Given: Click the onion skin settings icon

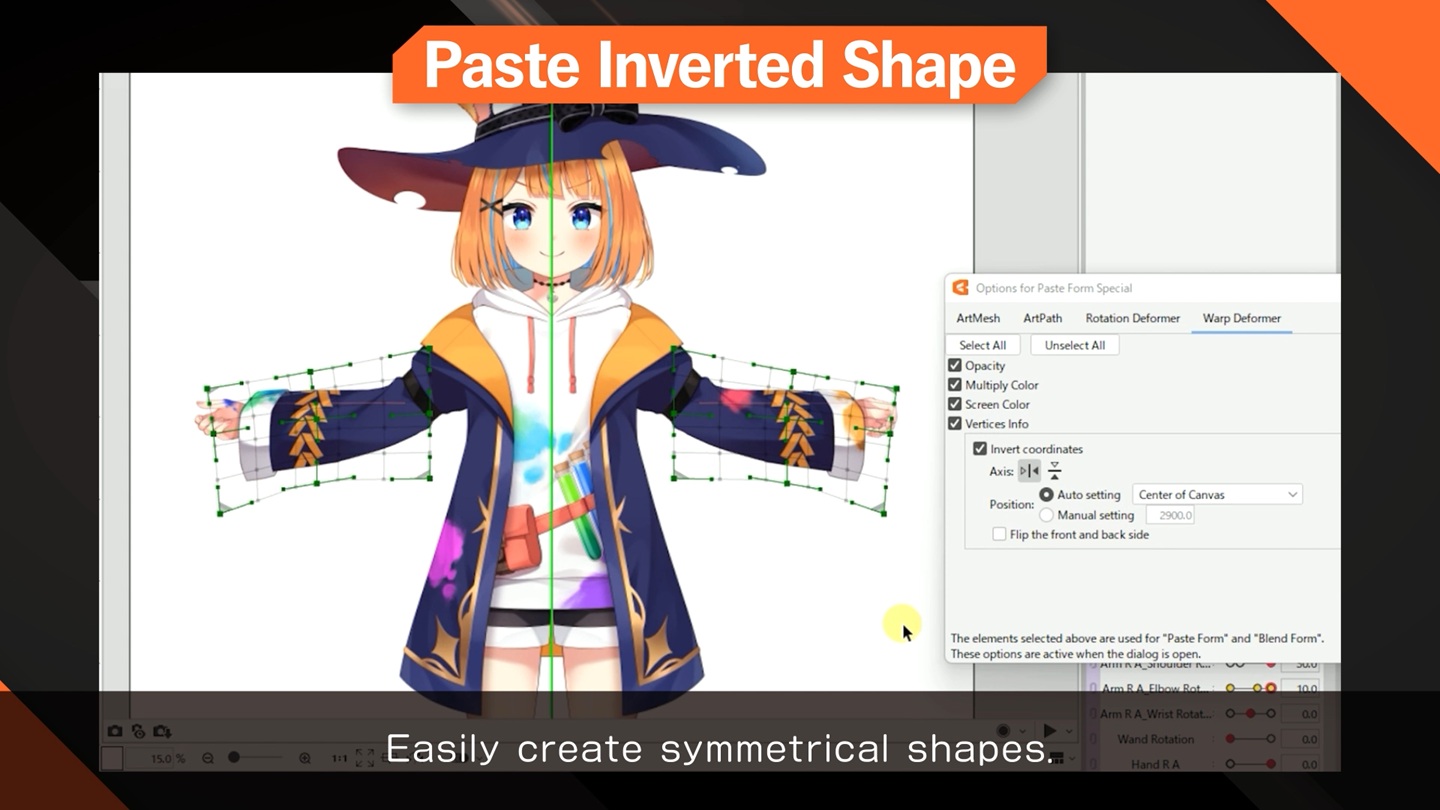Looking at the screenshot, I should pyautogui.click(x=137, y=731).
